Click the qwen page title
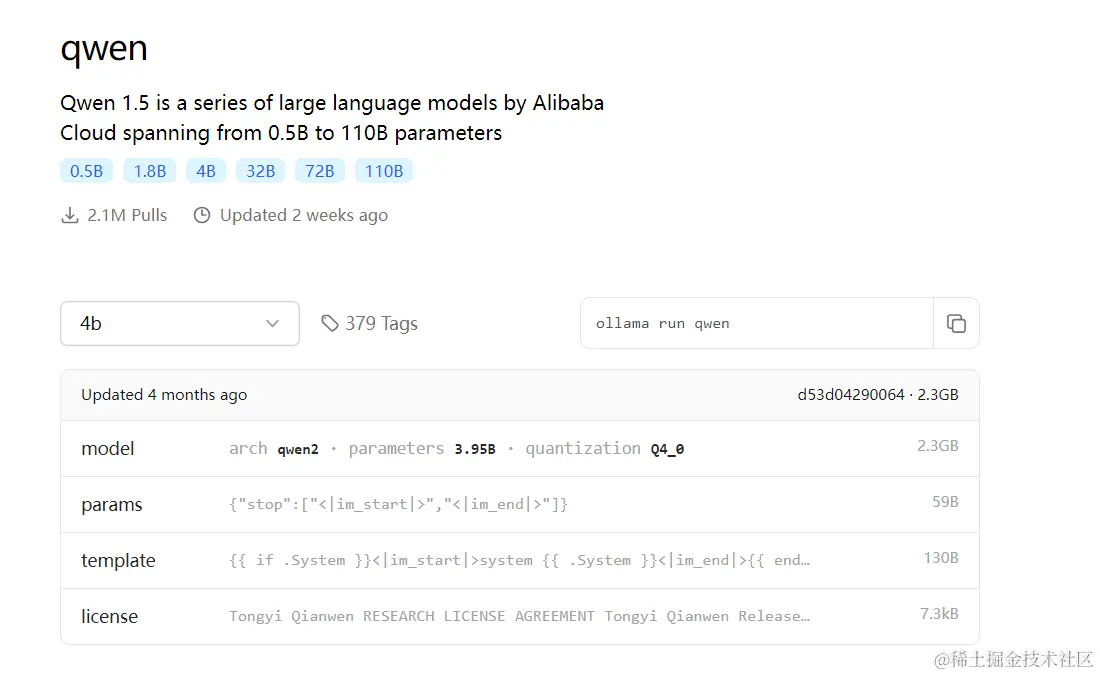1100x676 pixels. click(104, 48)
